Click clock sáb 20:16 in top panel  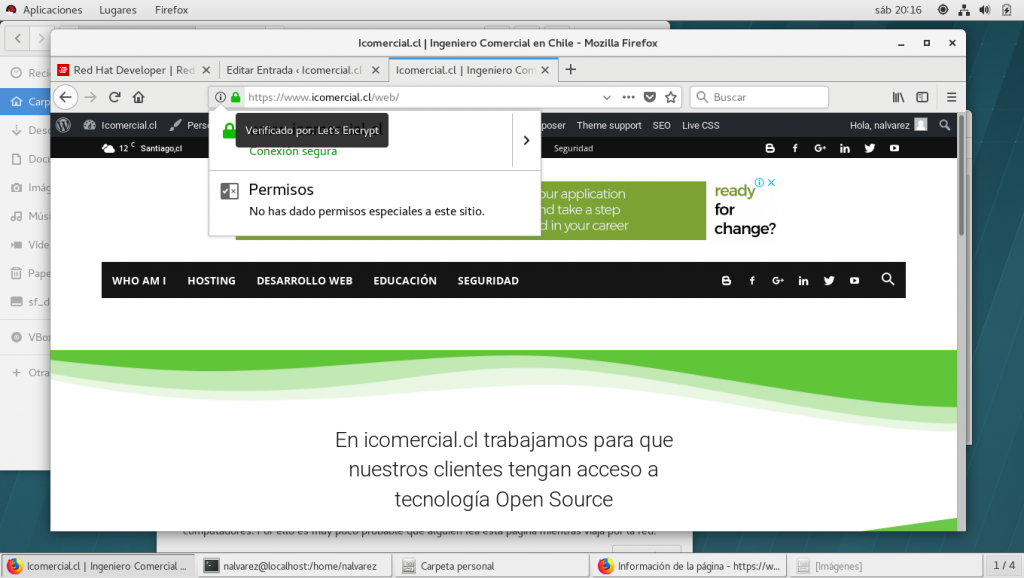point(898,10)
